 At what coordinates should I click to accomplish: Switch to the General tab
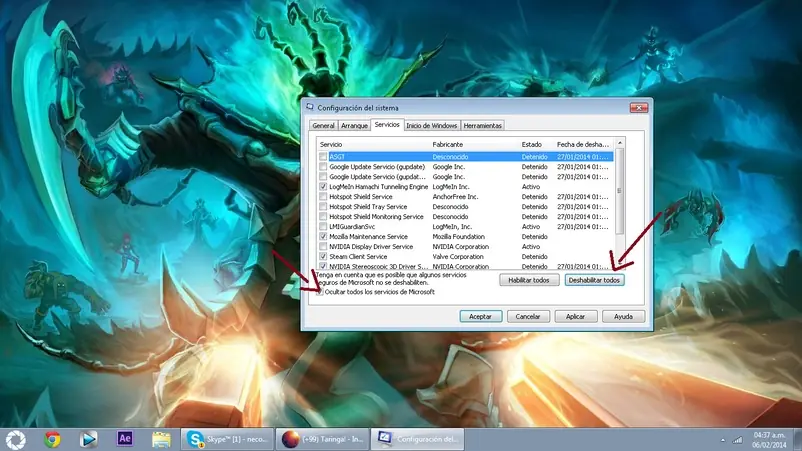[323, 125]
